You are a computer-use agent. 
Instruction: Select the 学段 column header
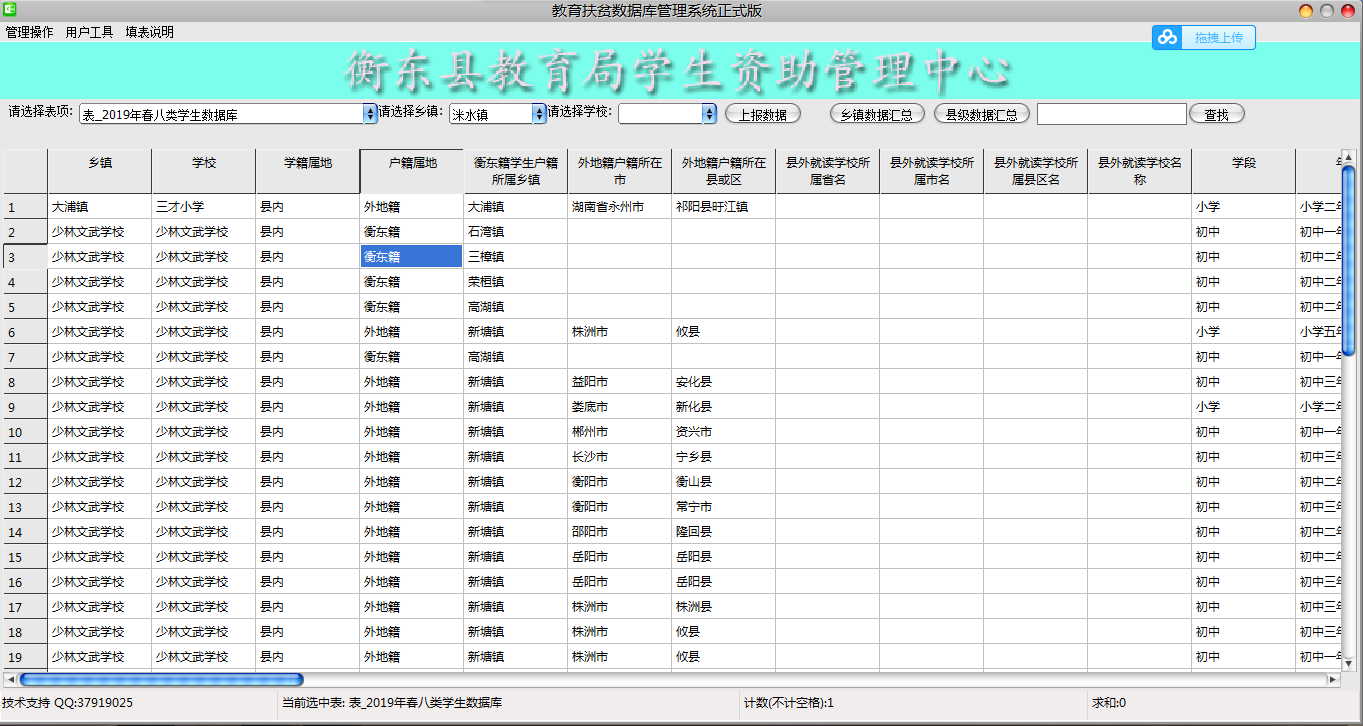[1244, 171]
